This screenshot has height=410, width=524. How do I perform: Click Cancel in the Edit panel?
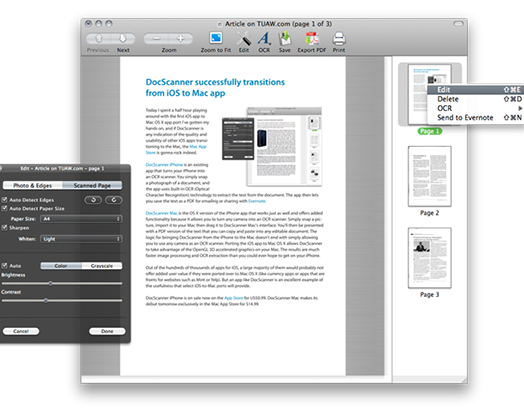(21, 331)
